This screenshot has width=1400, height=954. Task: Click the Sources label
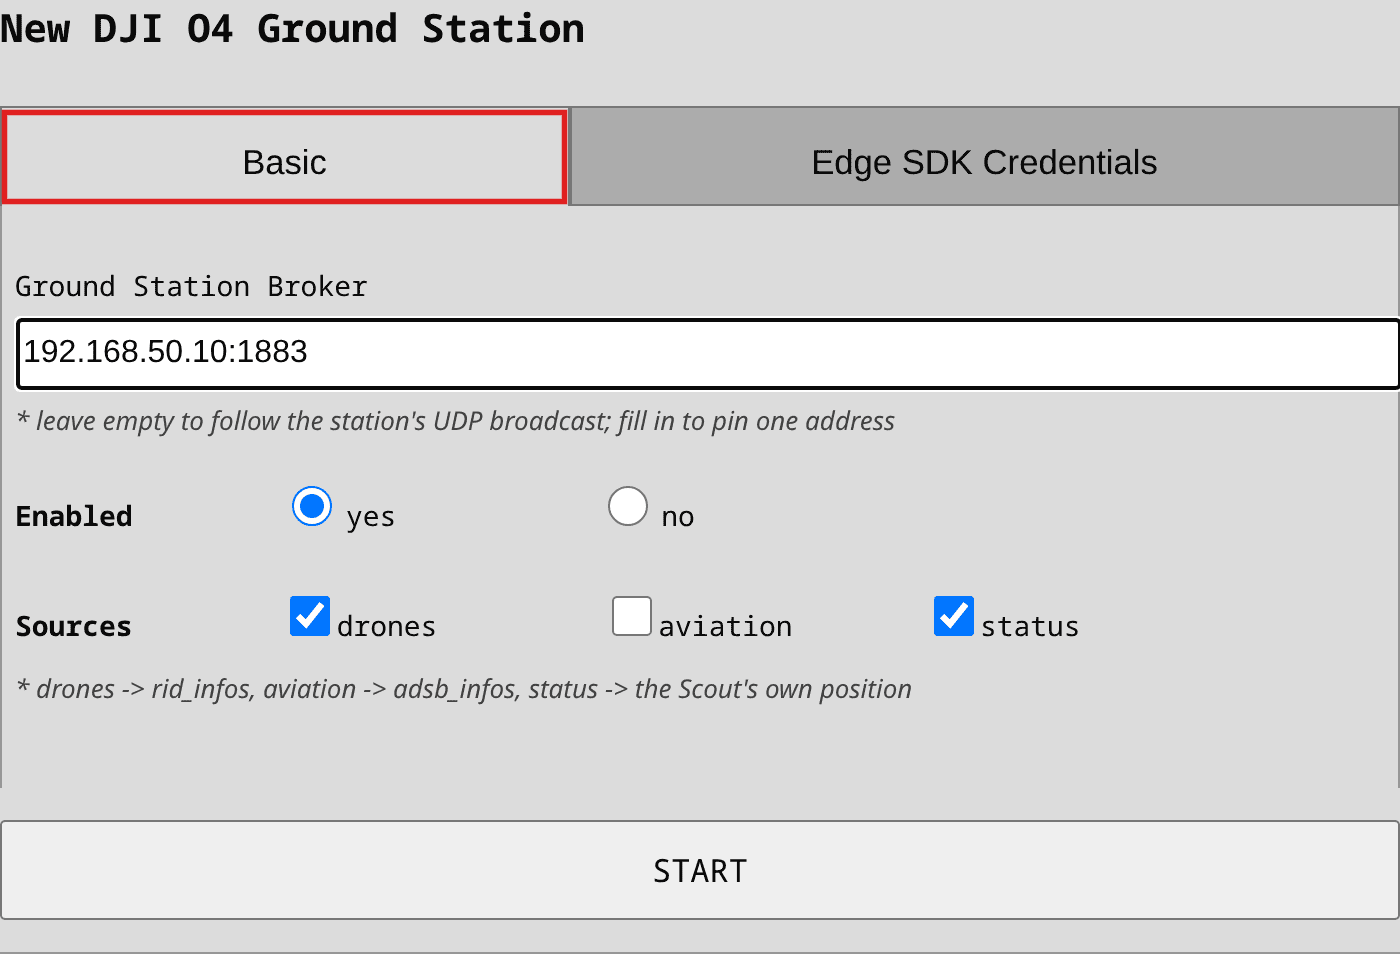(74, 626)
